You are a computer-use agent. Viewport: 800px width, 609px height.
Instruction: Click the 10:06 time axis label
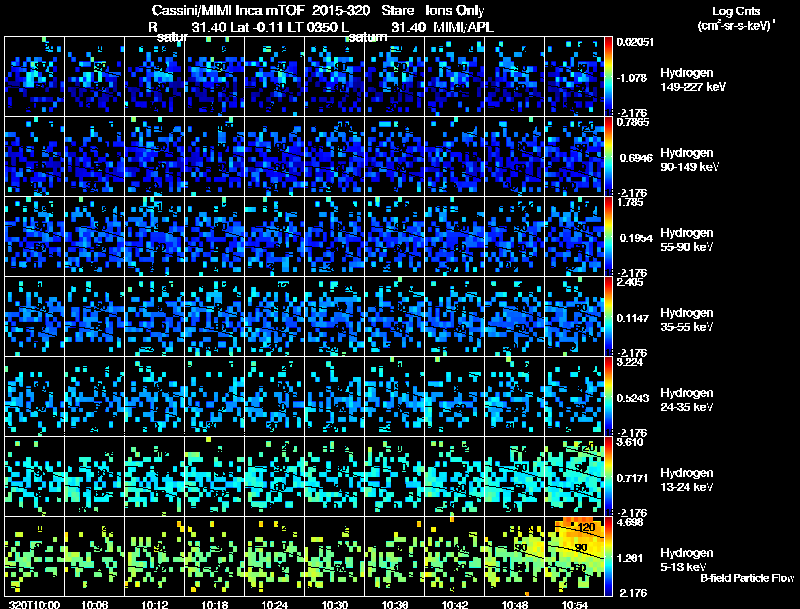[x=94, y=604]
